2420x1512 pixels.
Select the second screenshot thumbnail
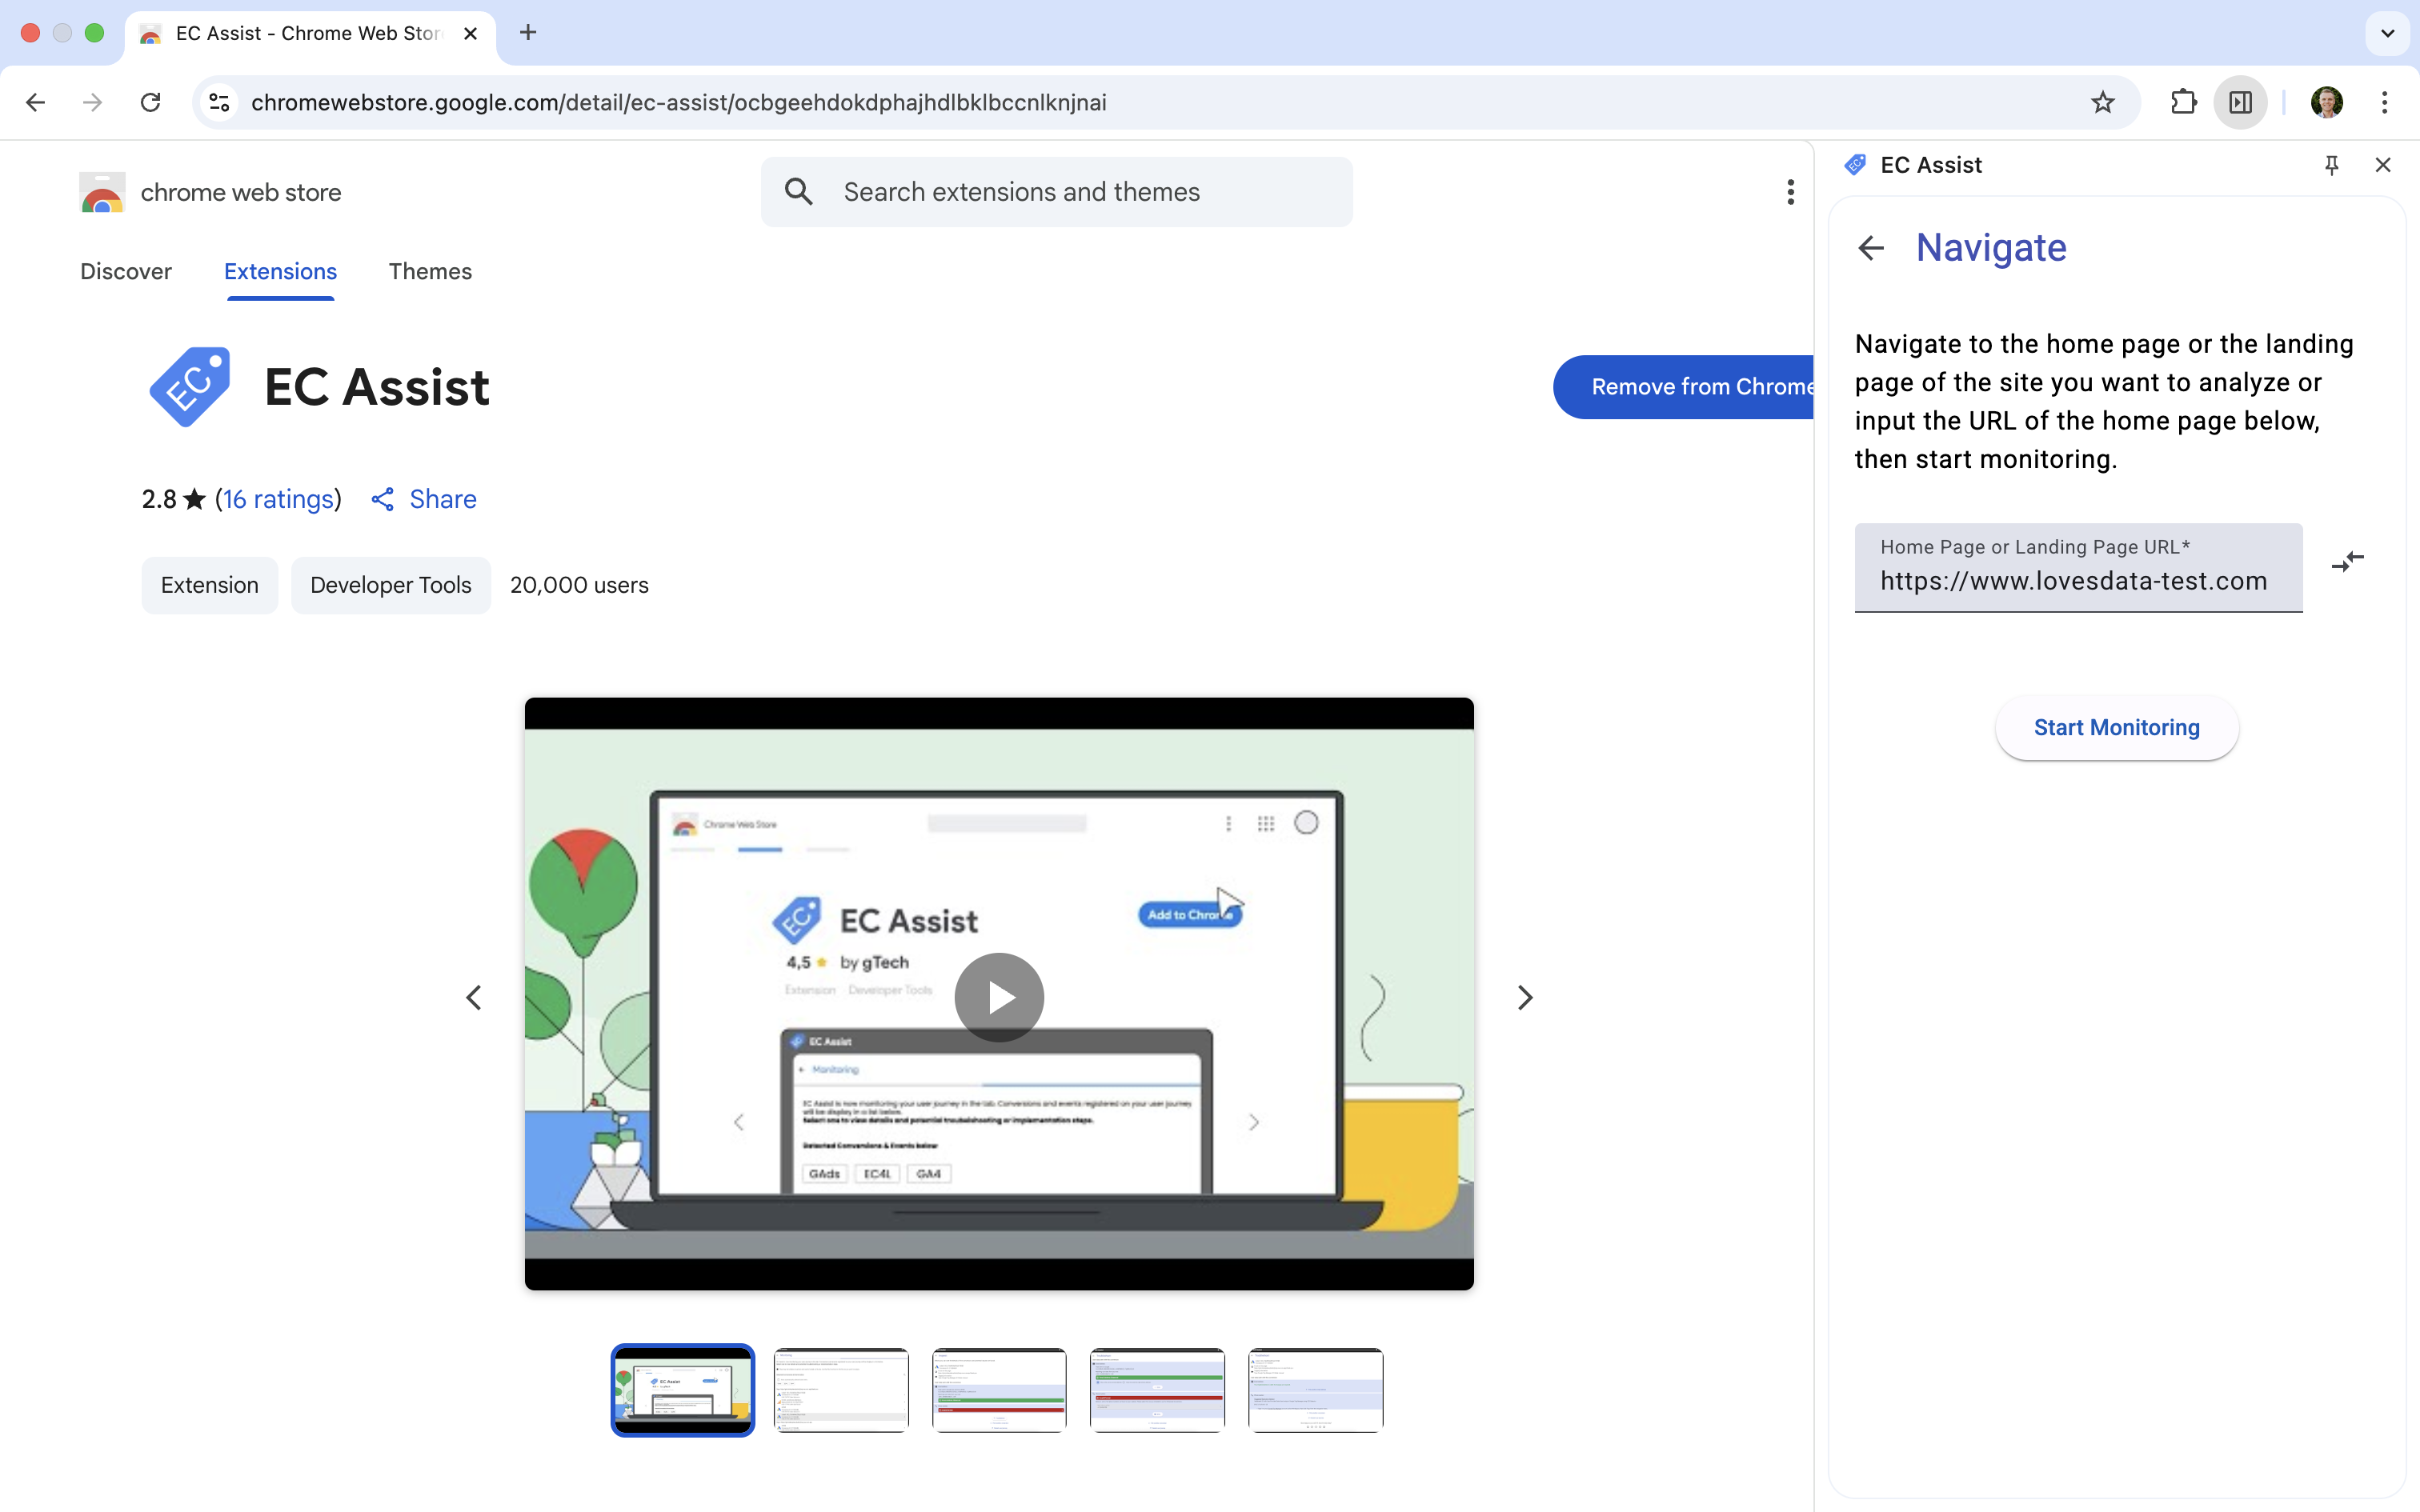tap(841, 1390)
